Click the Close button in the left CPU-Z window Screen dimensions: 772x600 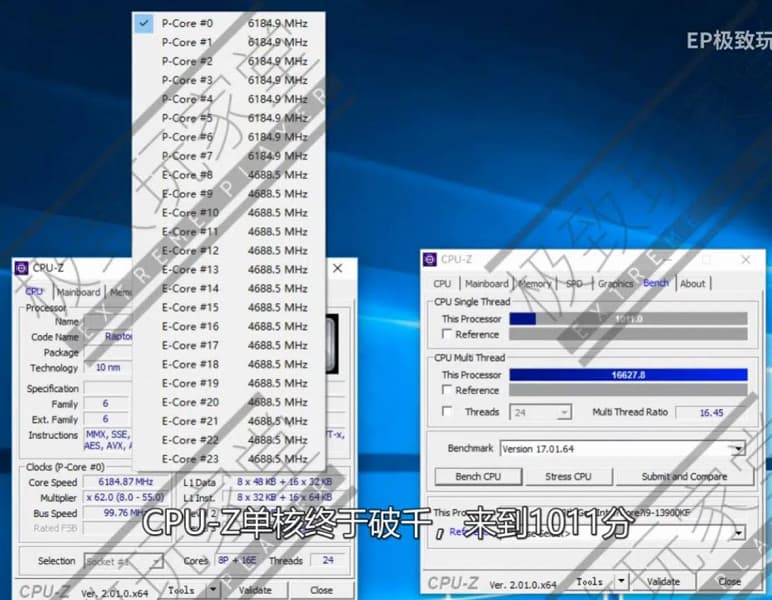(x=322, y=590)
